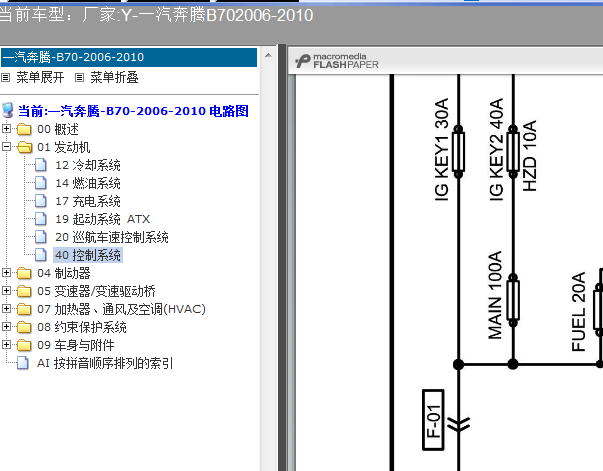Open 14 燃油系统 diagram

[88, 183]
